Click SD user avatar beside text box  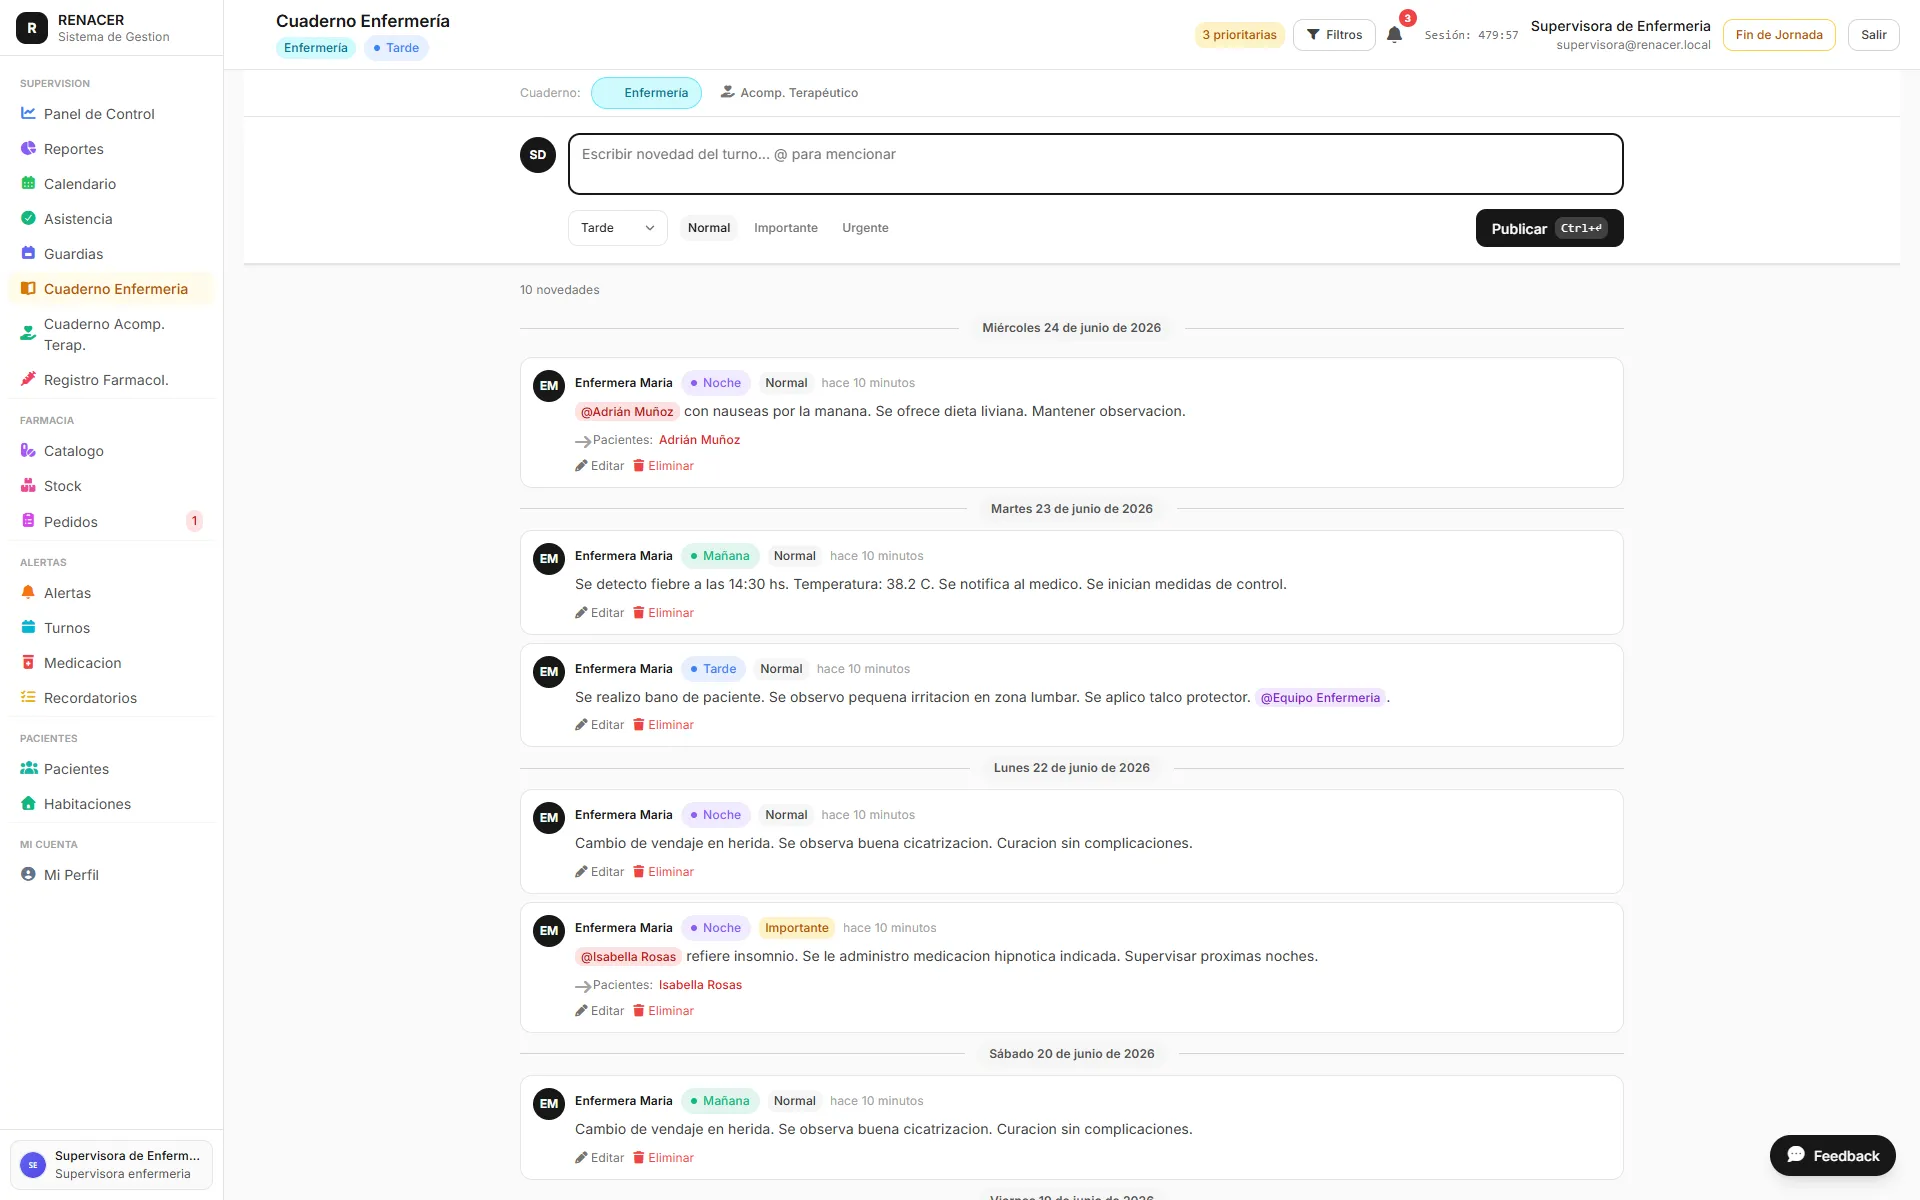pos(538,155)
